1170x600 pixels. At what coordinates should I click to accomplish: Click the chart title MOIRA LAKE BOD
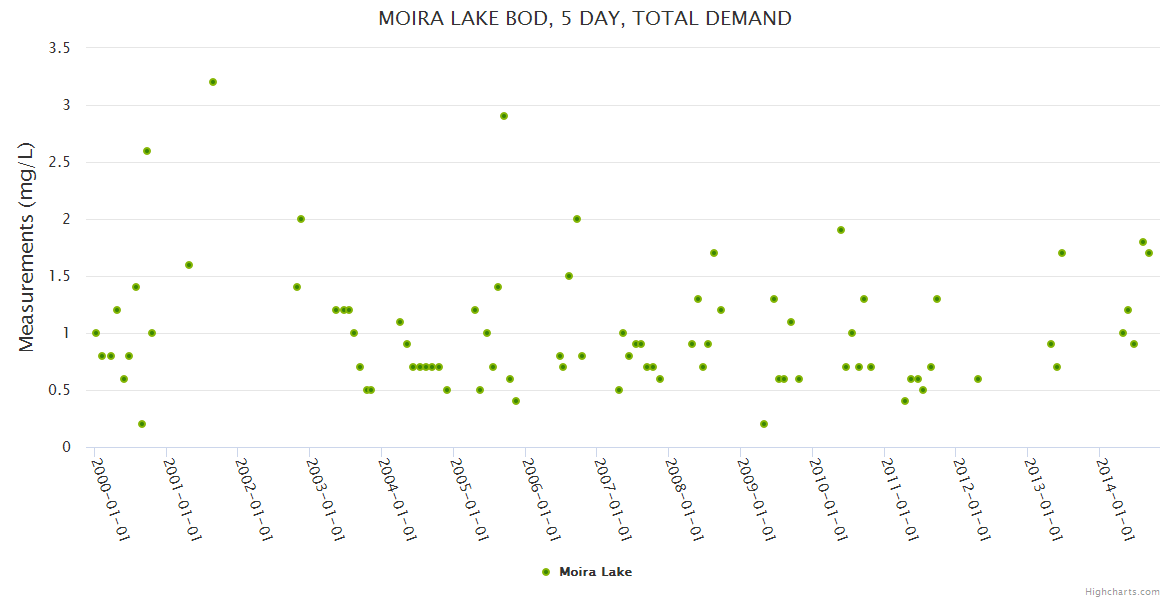coord(585,18)
